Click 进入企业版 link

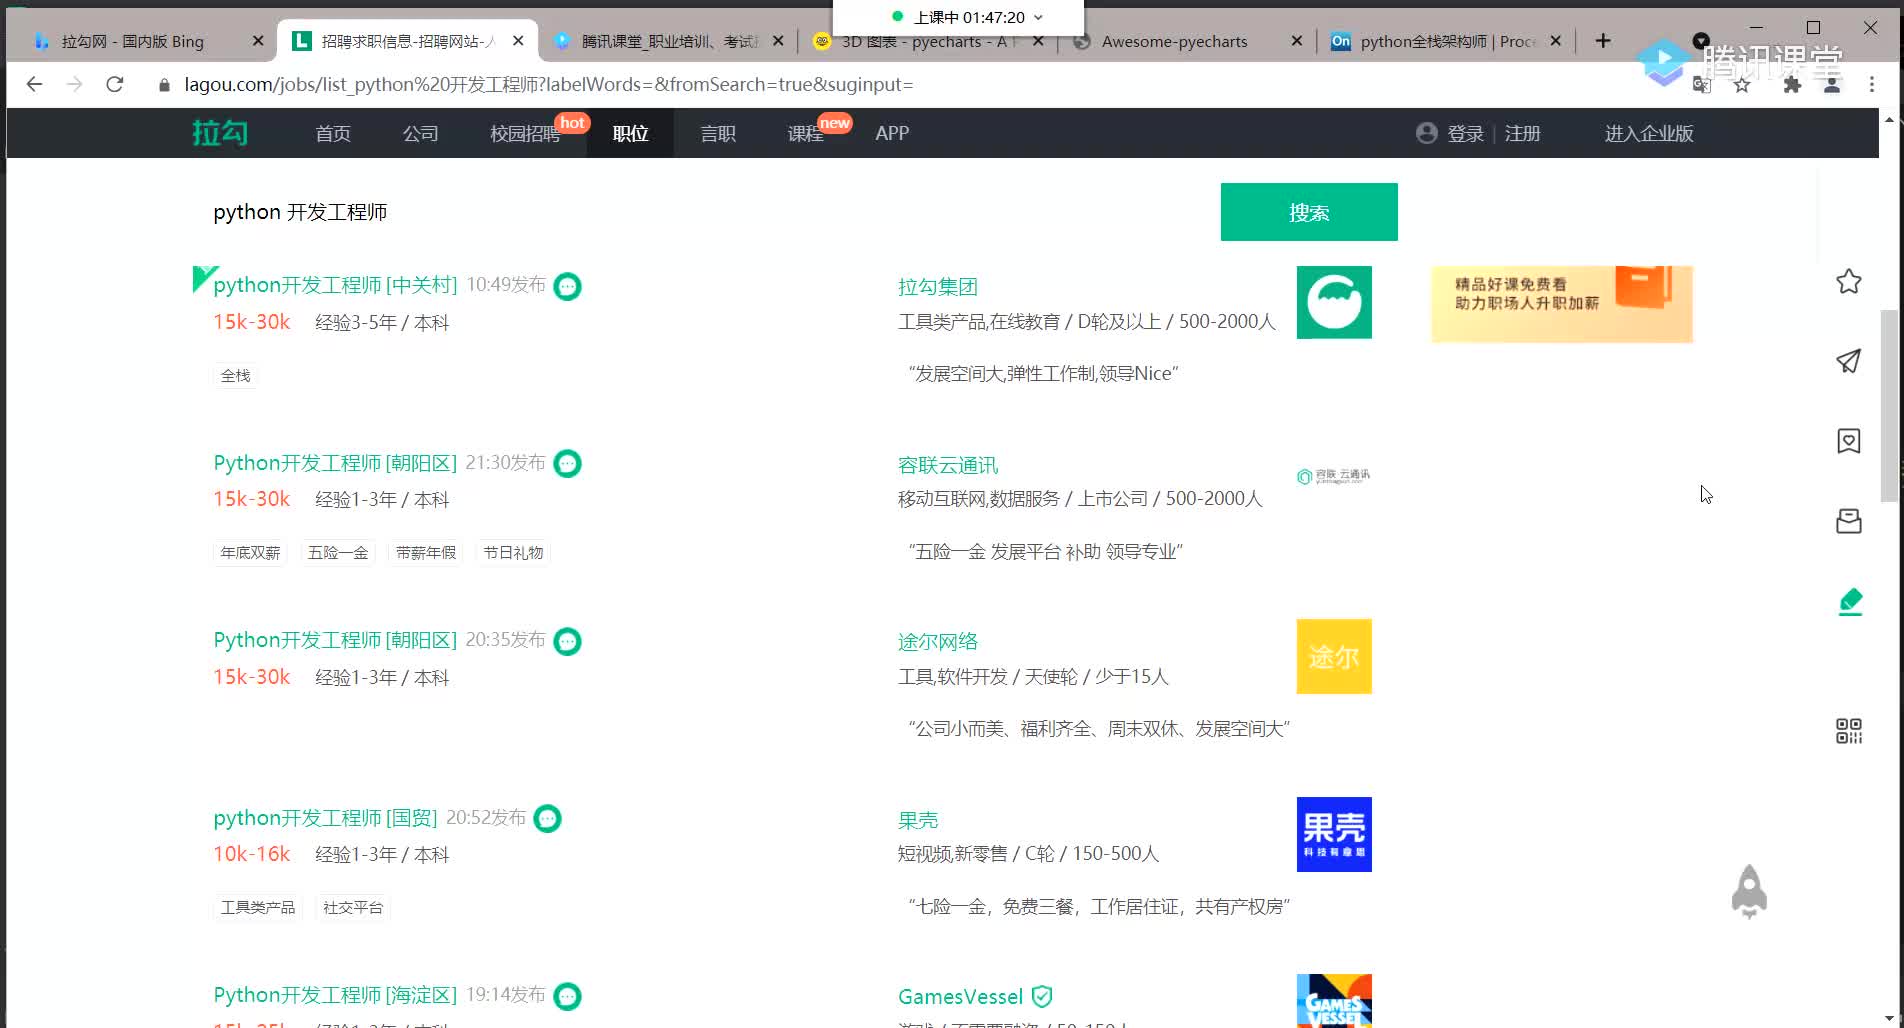click(1649, 134)
